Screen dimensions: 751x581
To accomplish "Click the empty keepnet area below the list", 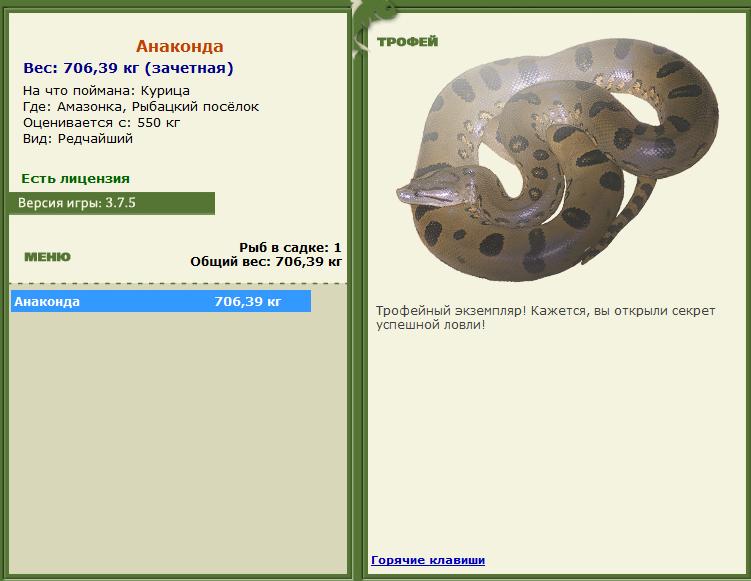I will coord(178,441).
